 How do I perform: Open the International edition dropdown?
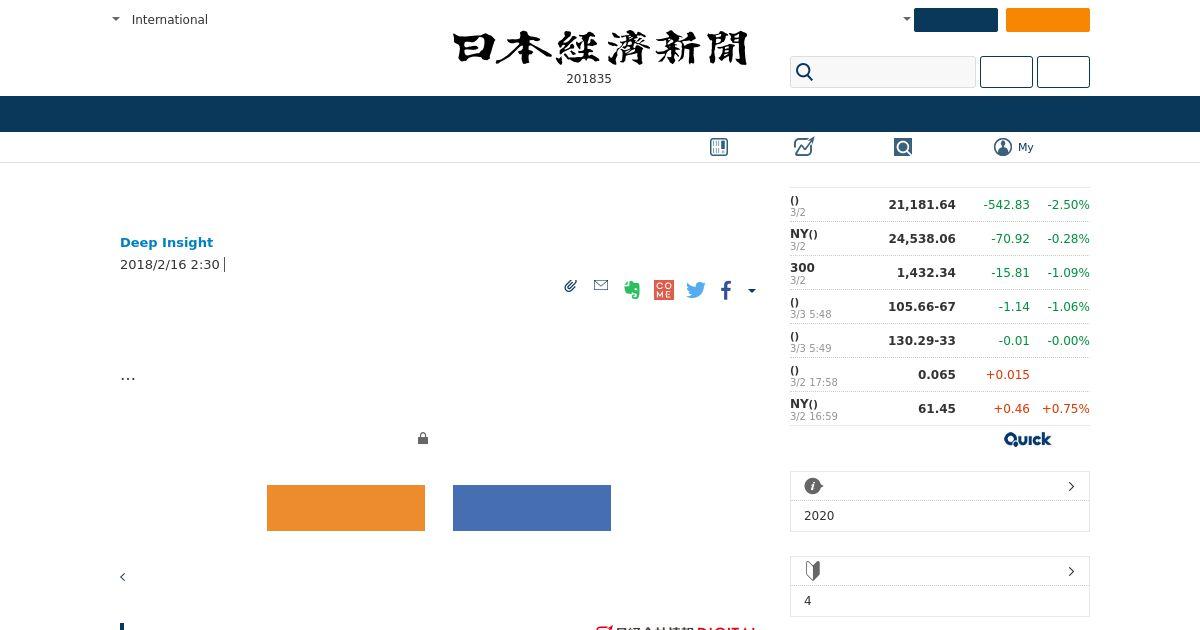pyautogui.click(x=160, y=19)
